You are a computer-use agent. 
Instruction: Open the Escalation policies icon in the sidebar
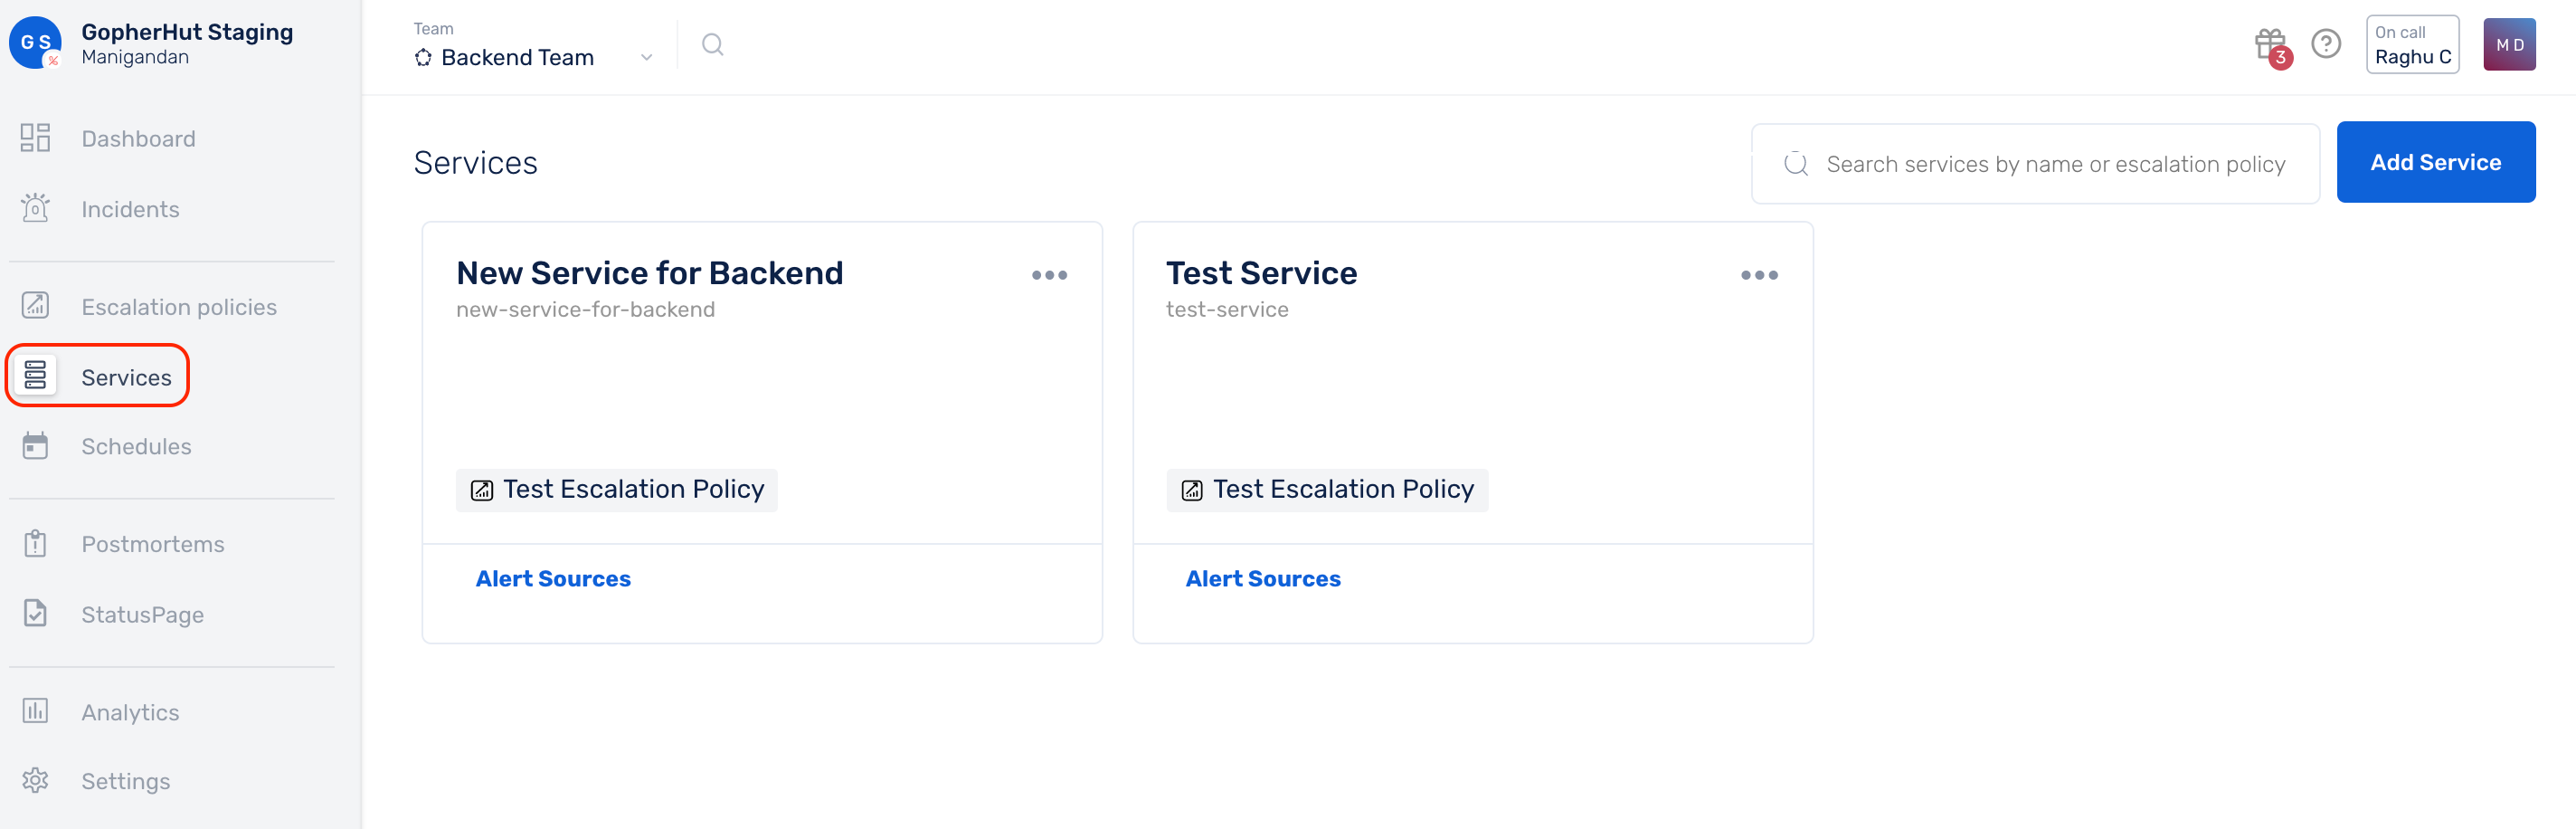coord(35,305)
